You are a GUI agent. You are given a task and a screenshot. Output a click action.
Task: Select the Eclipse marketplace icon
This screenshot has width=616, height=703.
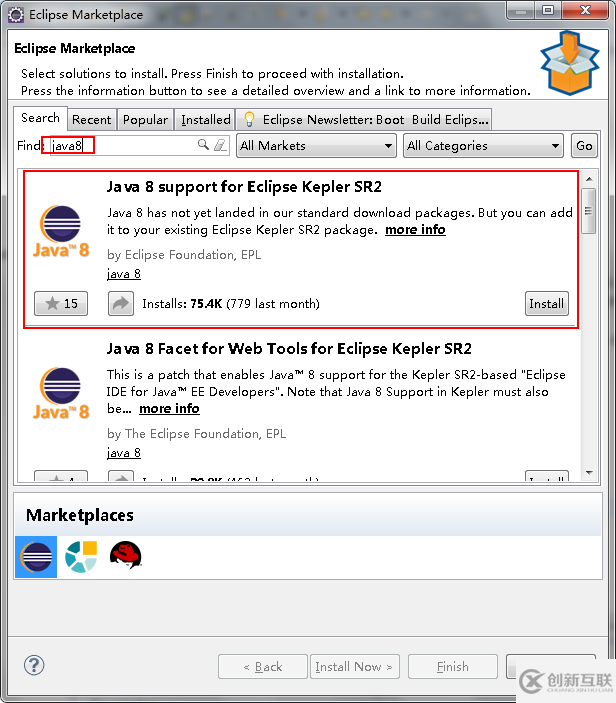(x=36, y=557)
